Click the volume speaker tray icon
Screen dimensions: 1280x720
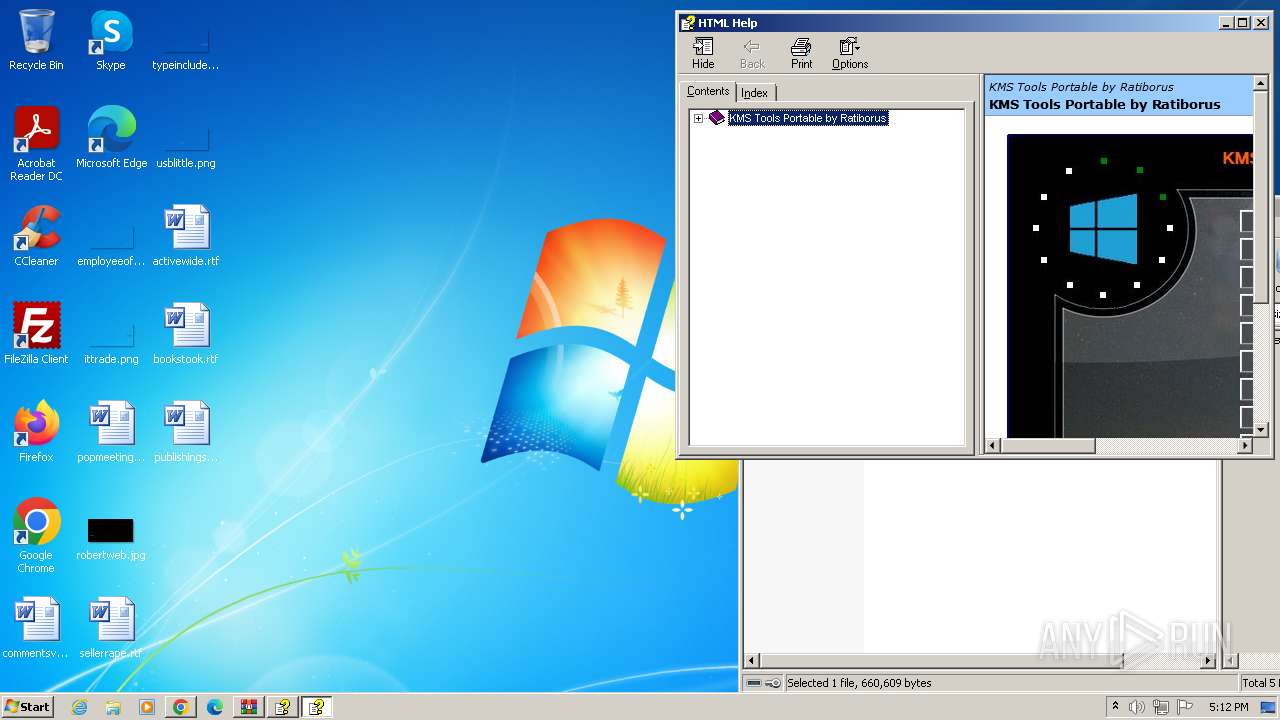(1137, 707)
